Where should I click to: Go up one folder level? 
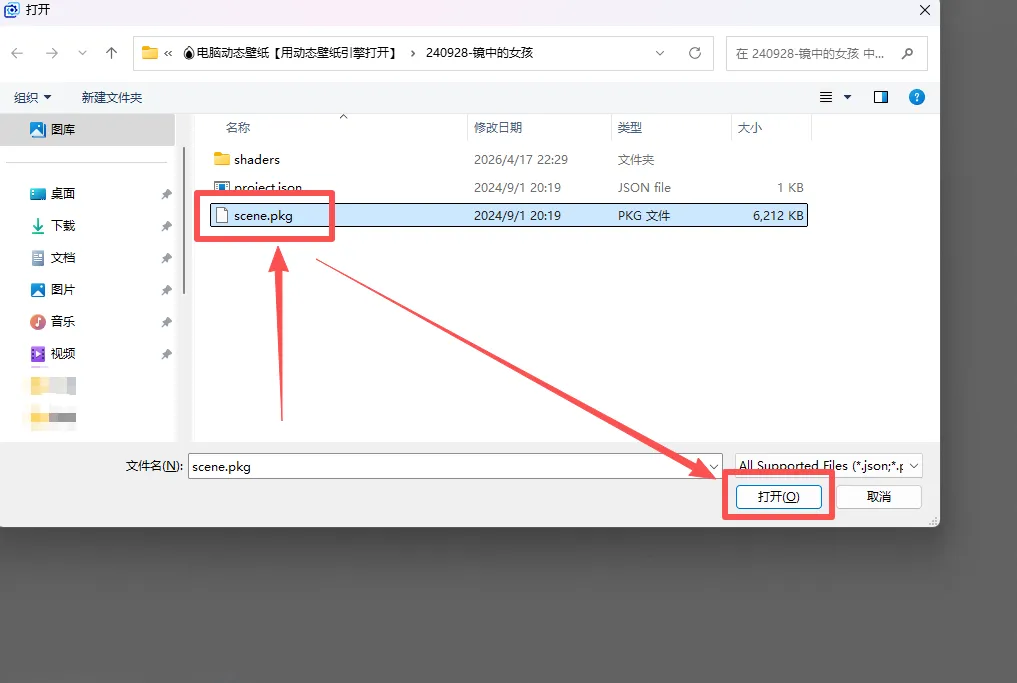112,53
